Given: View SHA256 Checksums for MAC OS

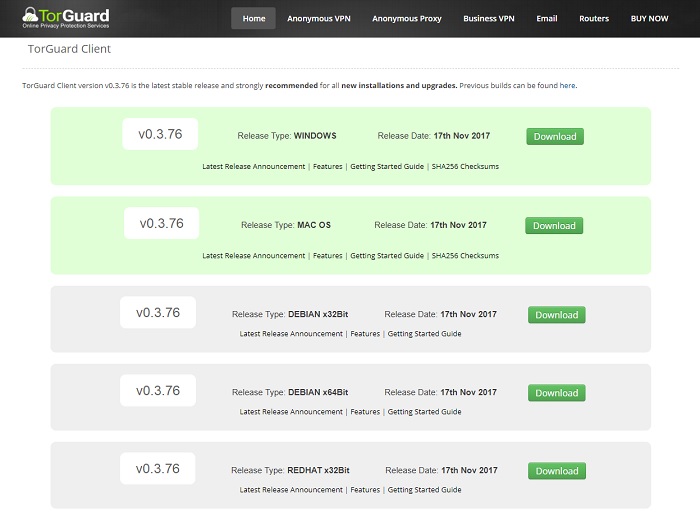Looking at the screenshot, I should pos(465,256).
